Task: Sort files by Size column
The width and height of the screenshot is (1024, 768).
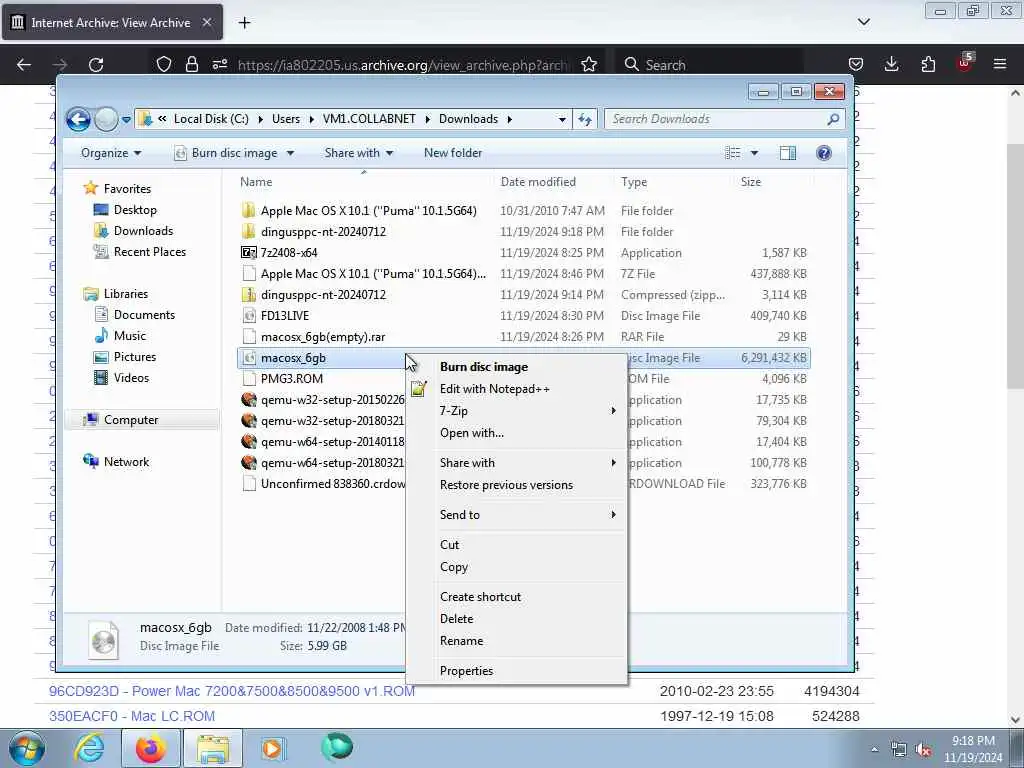Action: click(750, 182)
